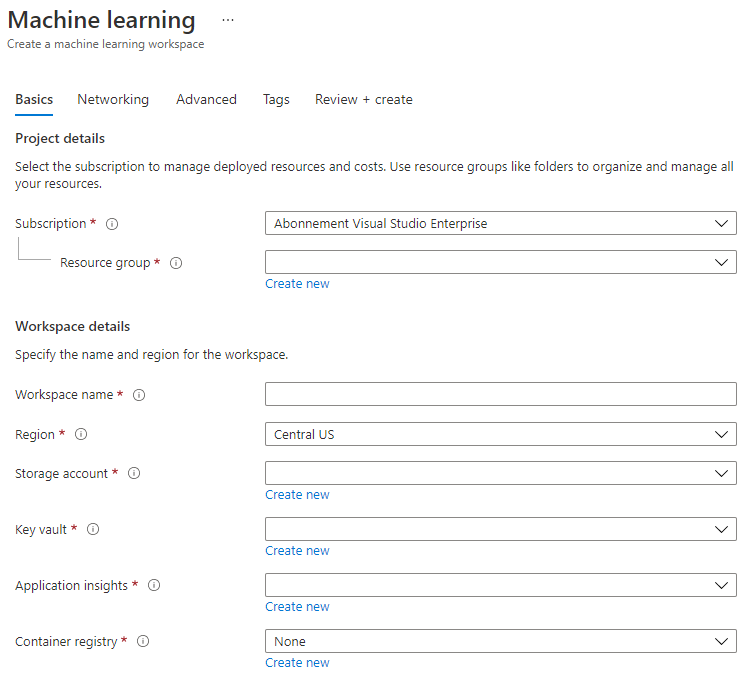
Task: Click info icon next to Subscription
Action: (x=112, y=224)
